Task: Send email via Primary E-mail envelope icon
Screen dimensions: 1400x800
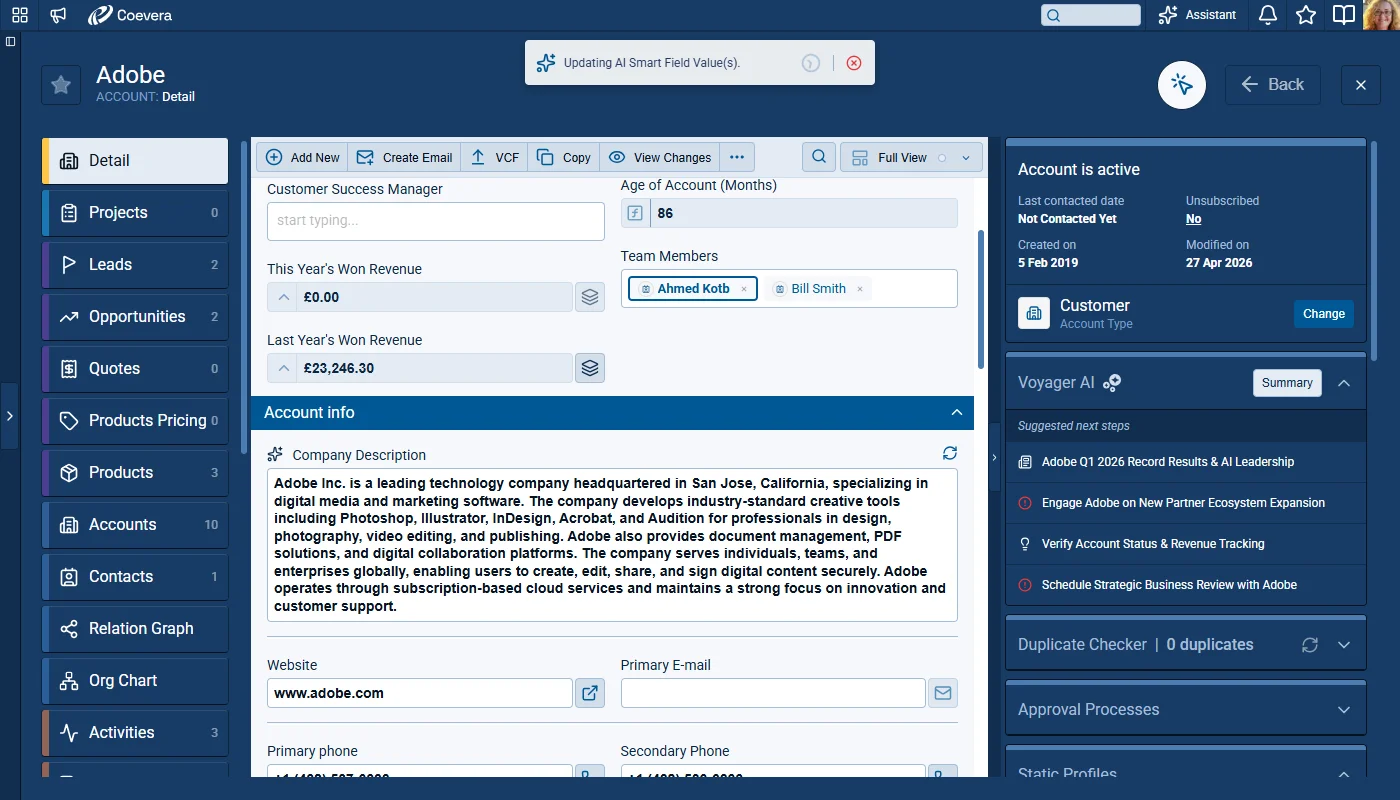Action: point(943,693)
